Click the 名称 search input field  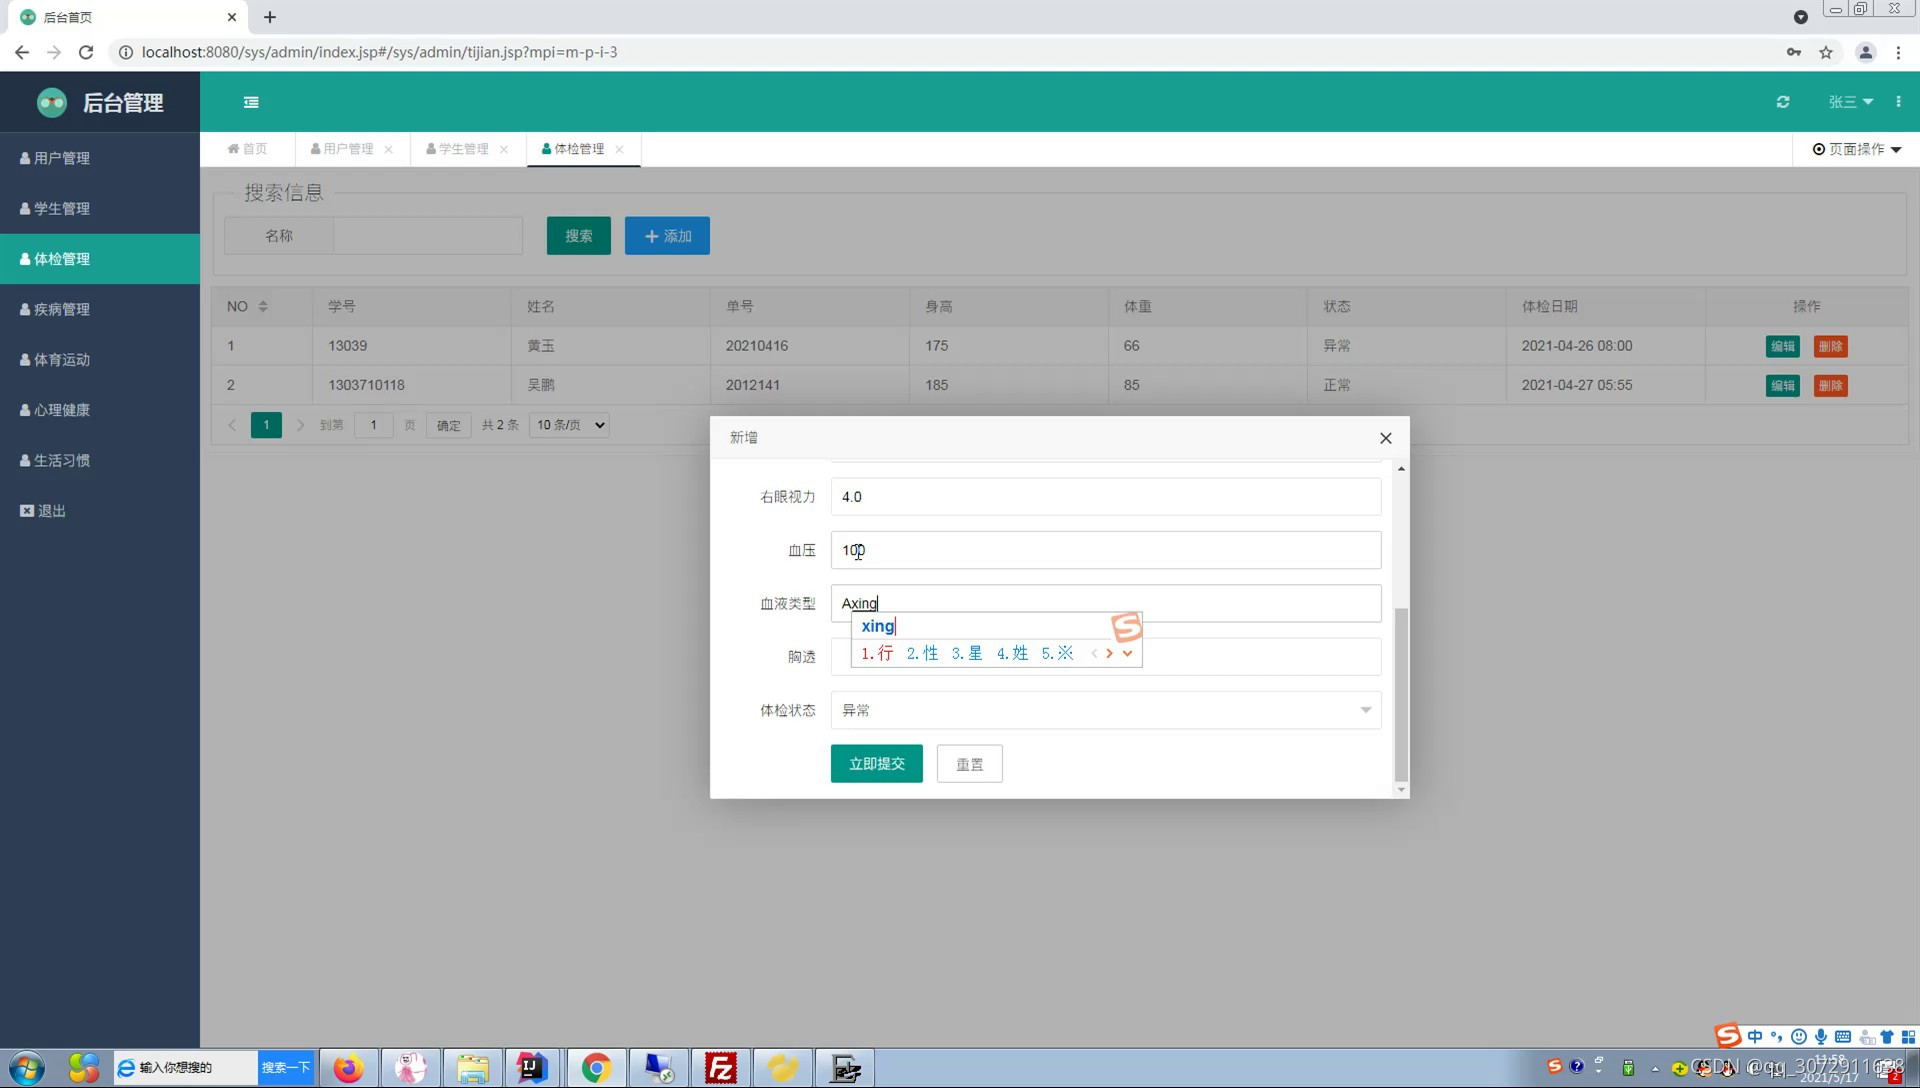tap(428, 236)
